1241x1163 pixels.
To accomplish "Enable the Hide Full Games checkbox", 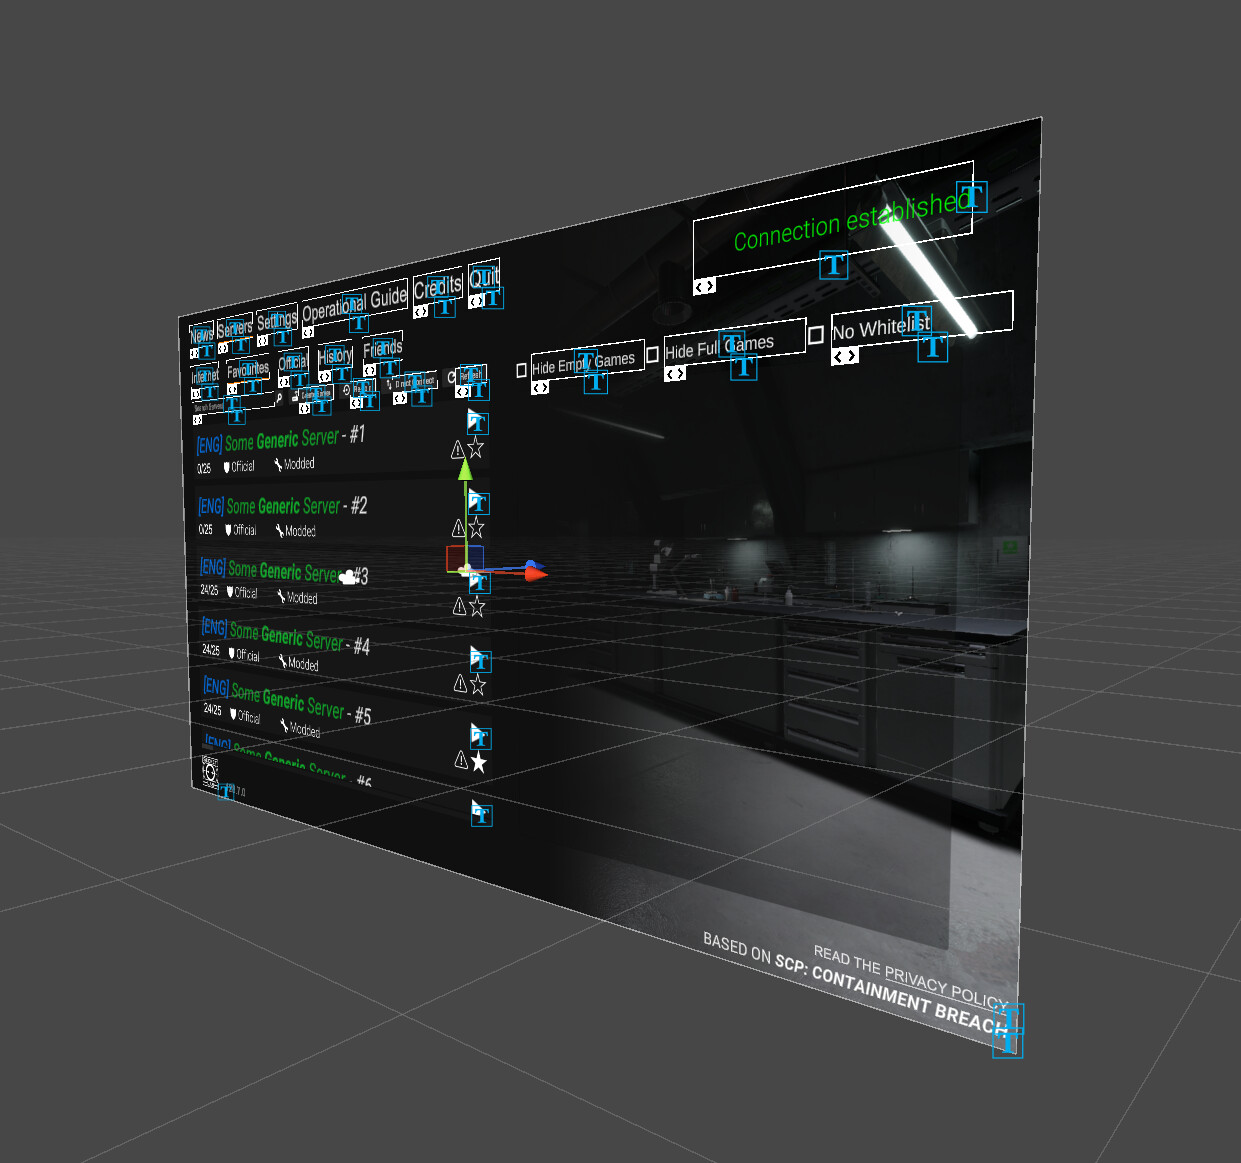I will (653, 353).
